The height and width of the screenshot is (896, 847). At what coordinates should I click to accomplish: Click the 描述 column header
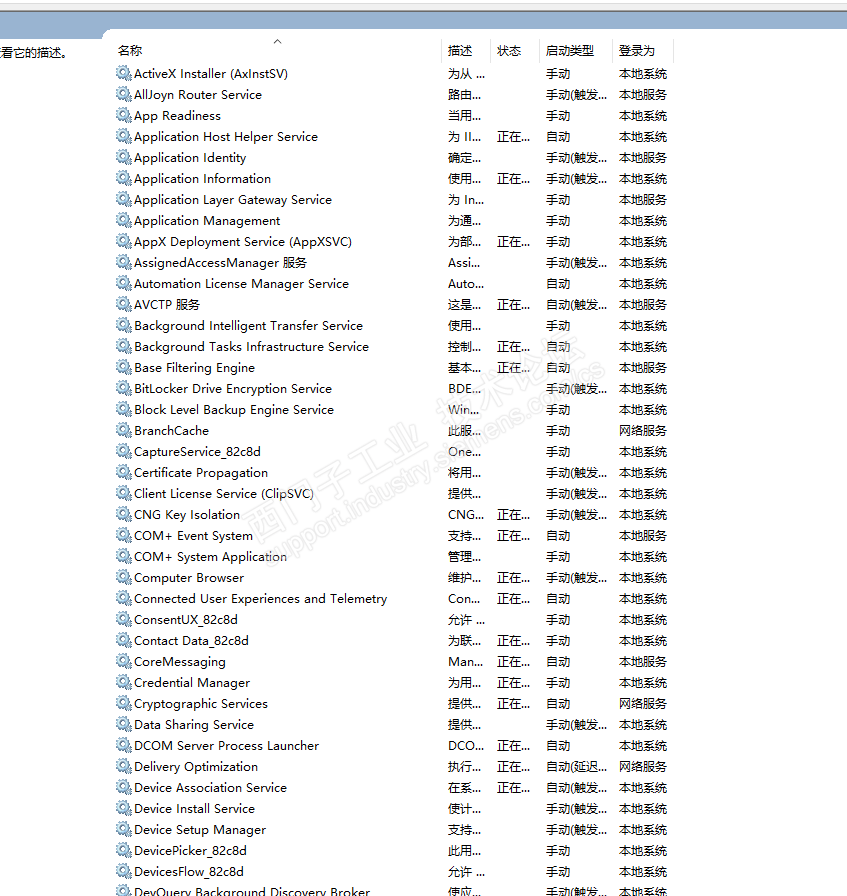(460, 51)
